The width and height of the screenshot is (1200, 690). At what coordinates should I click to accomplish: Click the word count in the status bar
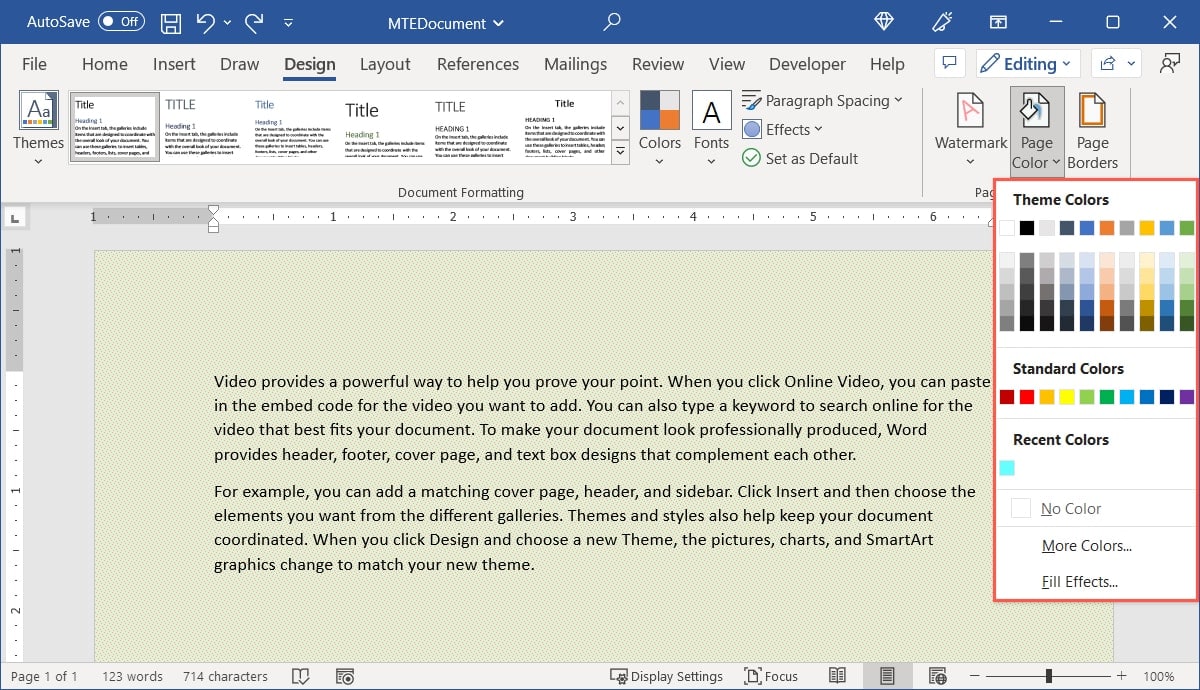coord(132,676)
